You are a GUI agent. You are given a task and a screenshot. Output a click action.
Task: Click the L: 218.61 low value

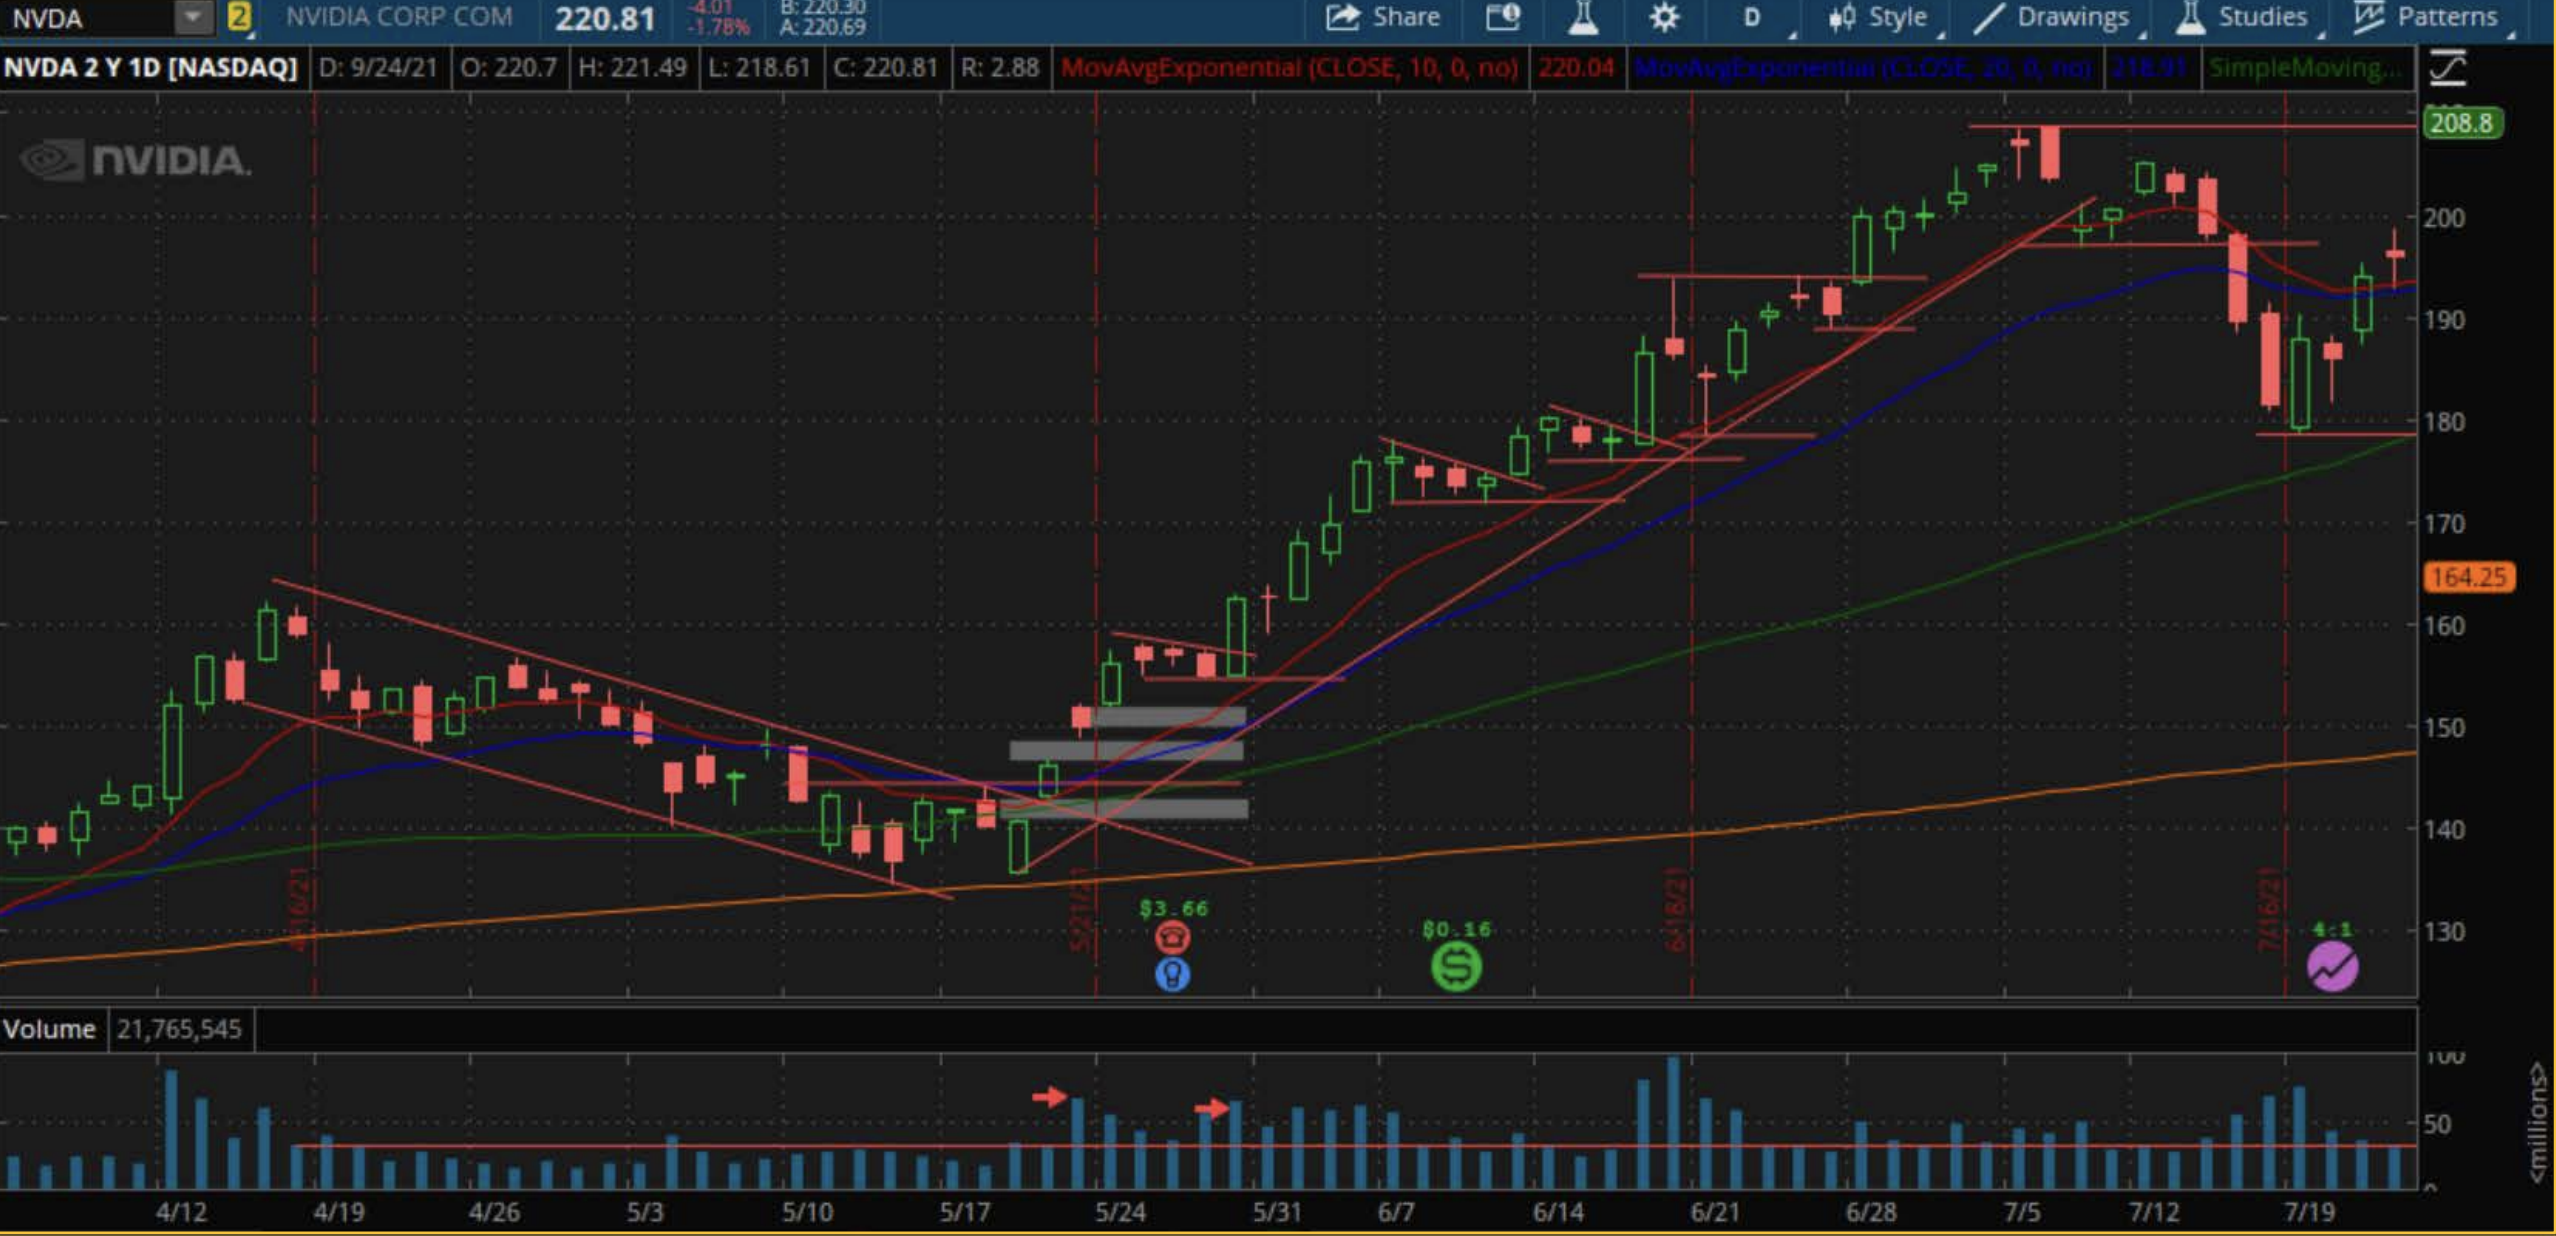coord(758,68)
